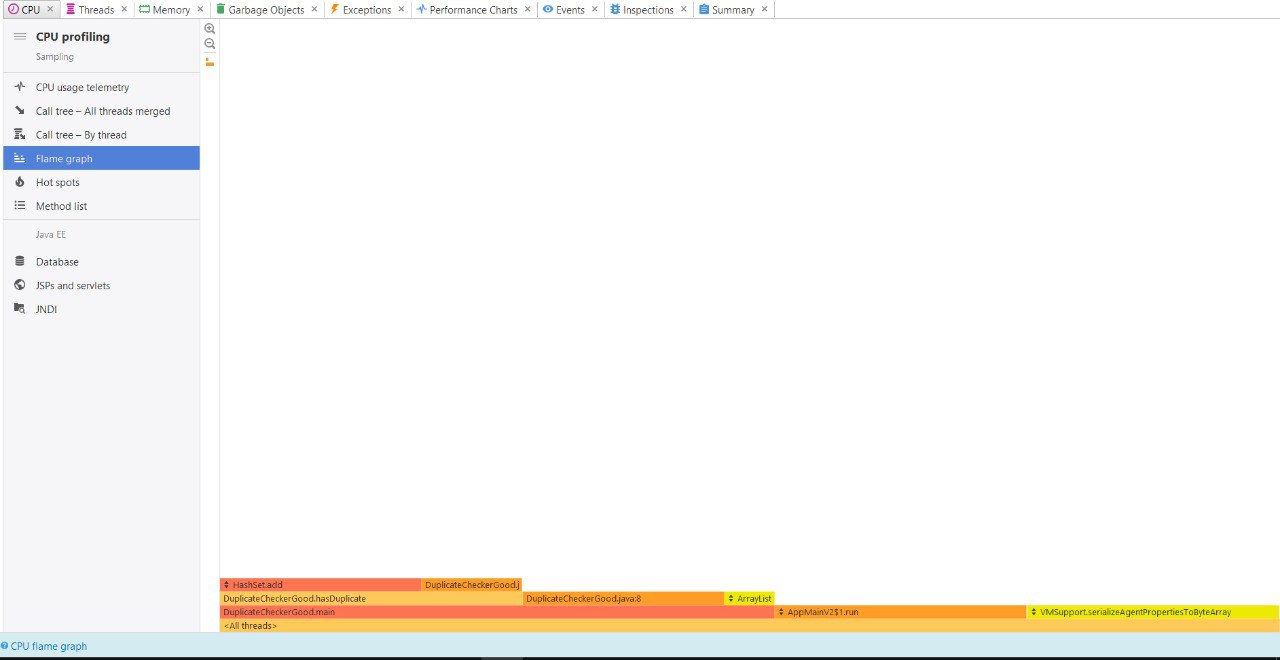The height and width of the screenshot is (660, 1280).
Task: Expand the HashSet.add frame arrows
Action: (227, 585)
